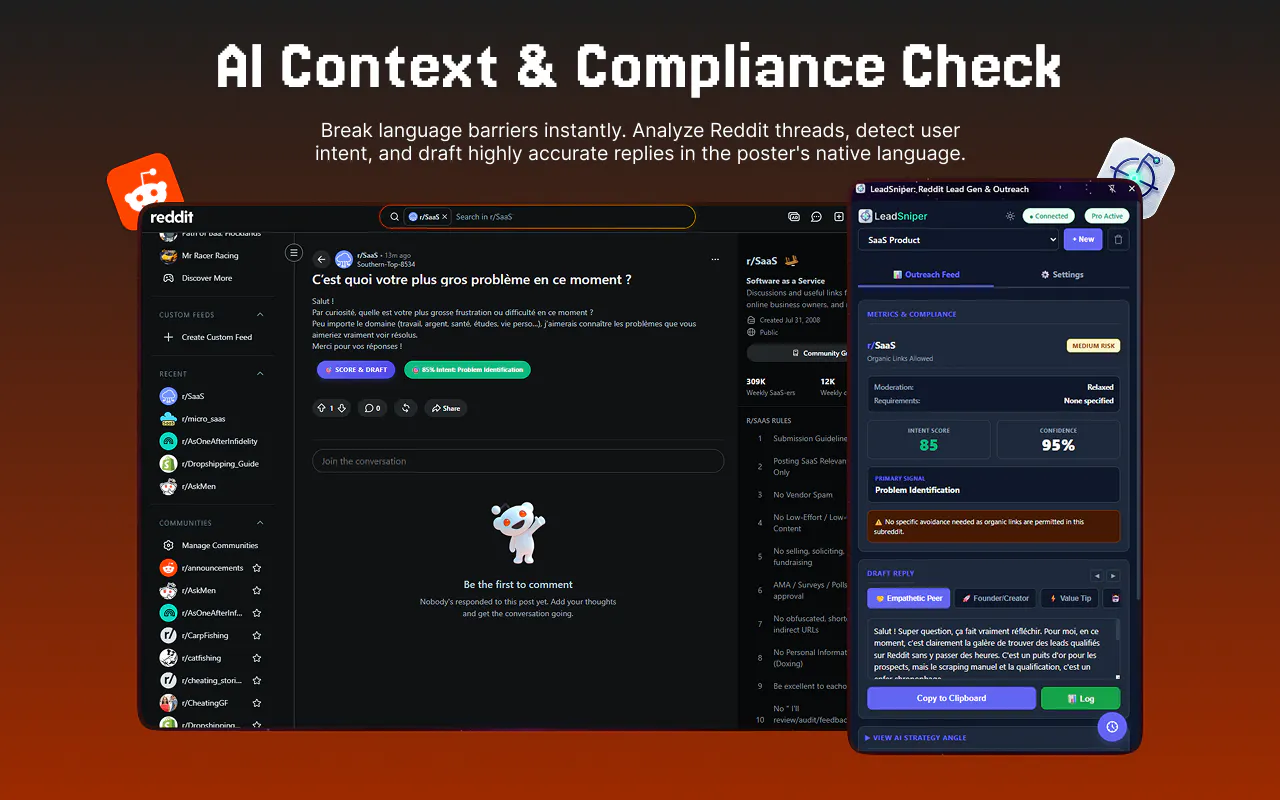Click the SCORE & DRAFT button
Image resolution: width=1280 pixels, height=800 pixels.
pos(356,370)
